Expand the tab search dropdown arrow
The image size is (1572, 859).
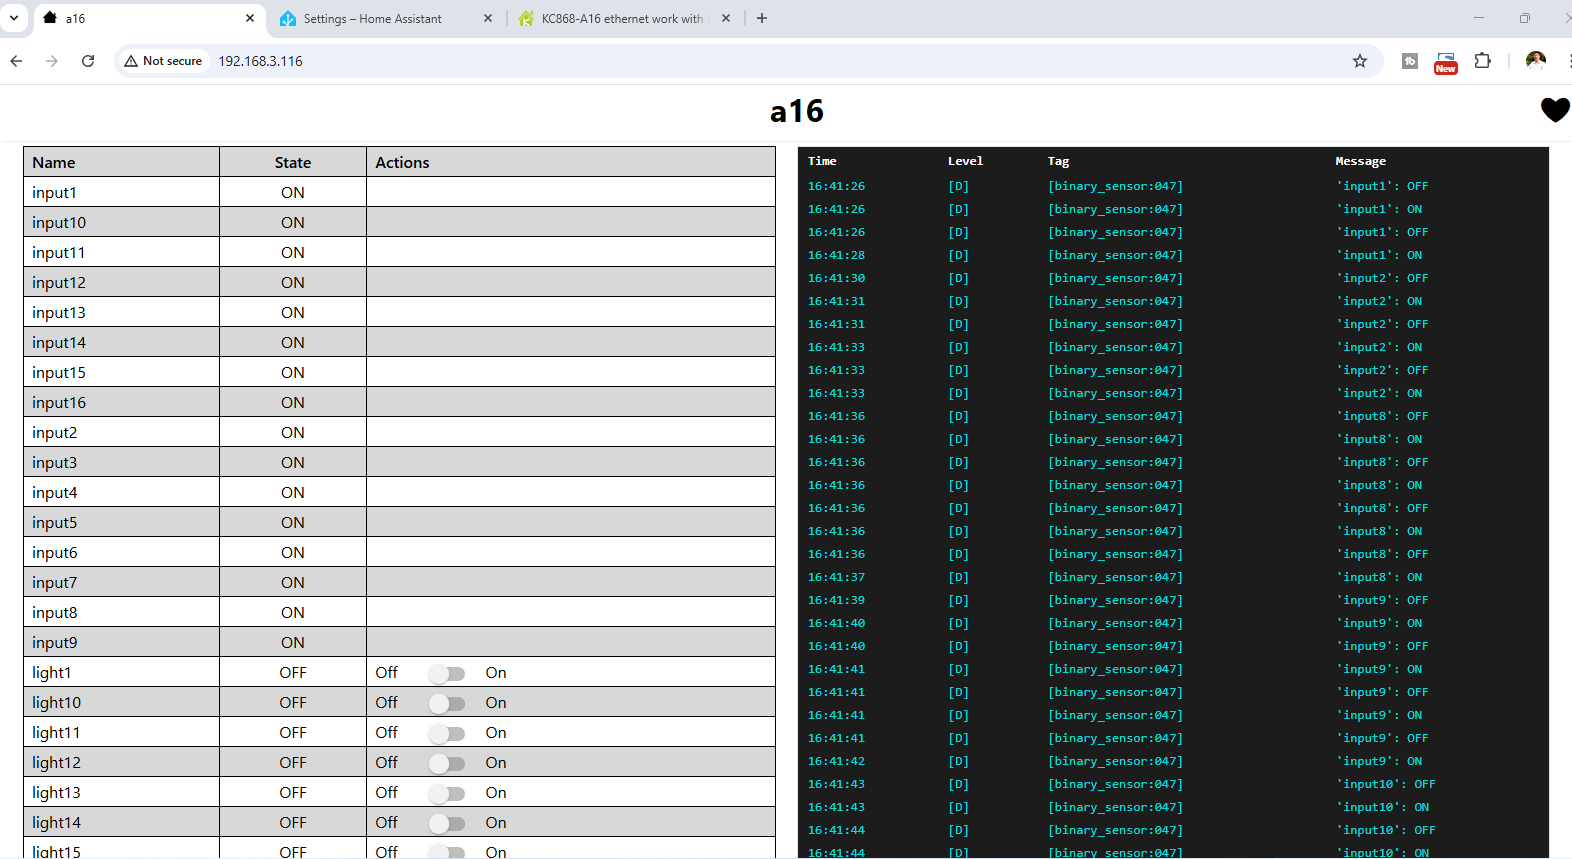[14, 18]
